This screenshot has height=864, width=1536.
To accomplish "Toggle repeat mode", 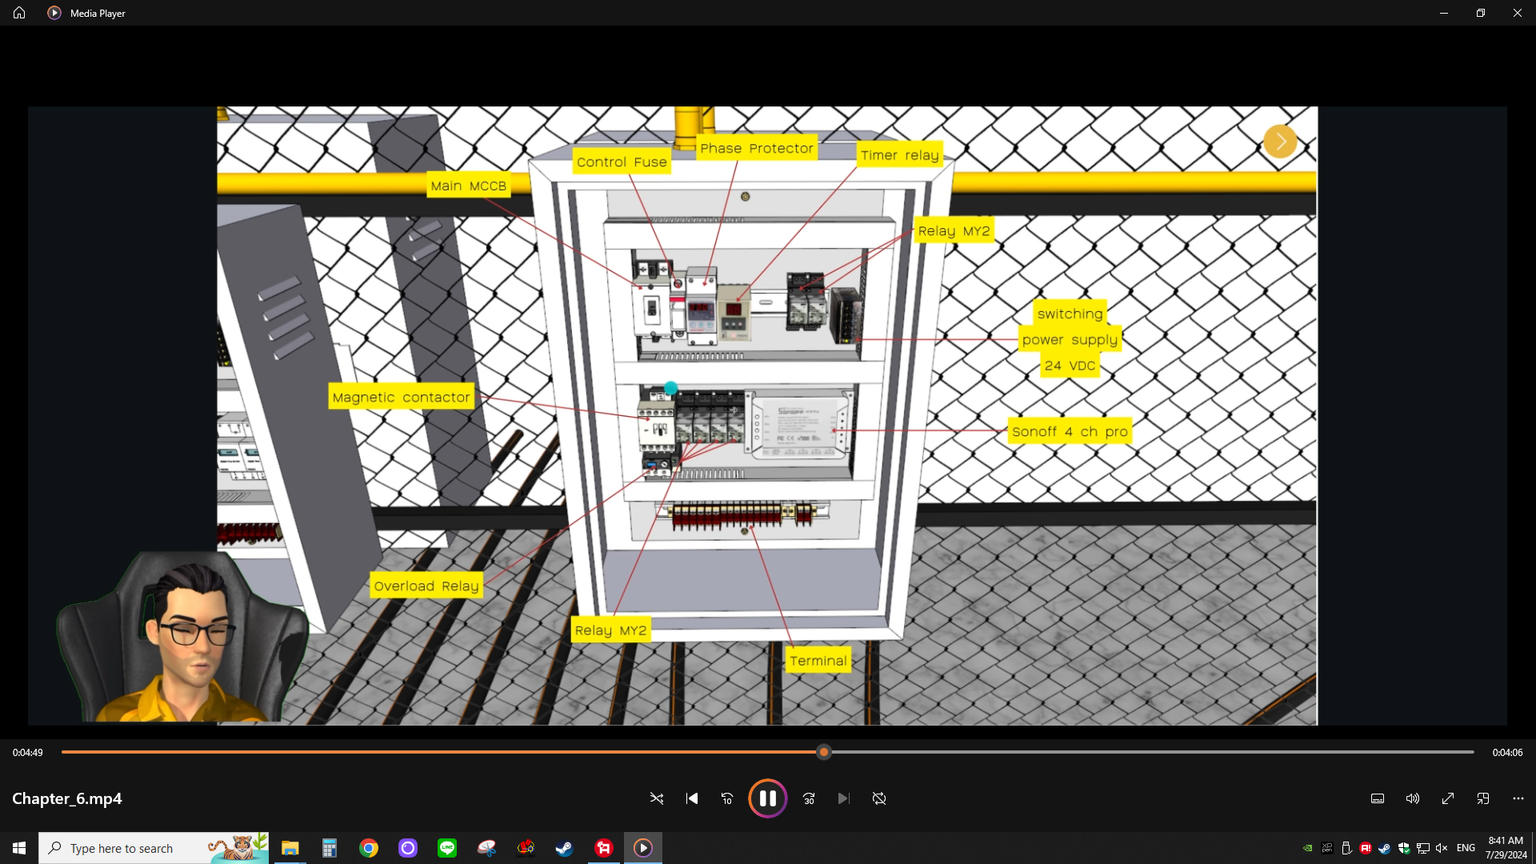I will point(879,798).
